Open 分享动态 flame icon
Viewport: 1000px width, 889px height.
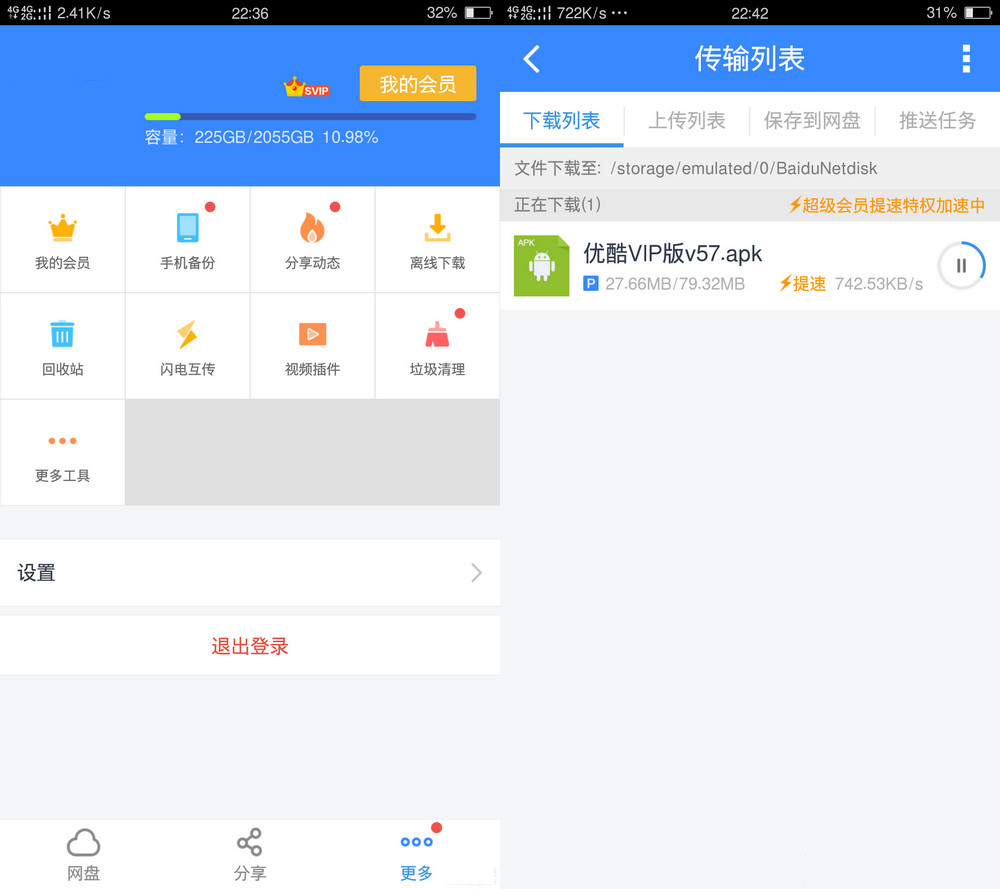click(312, 228)
